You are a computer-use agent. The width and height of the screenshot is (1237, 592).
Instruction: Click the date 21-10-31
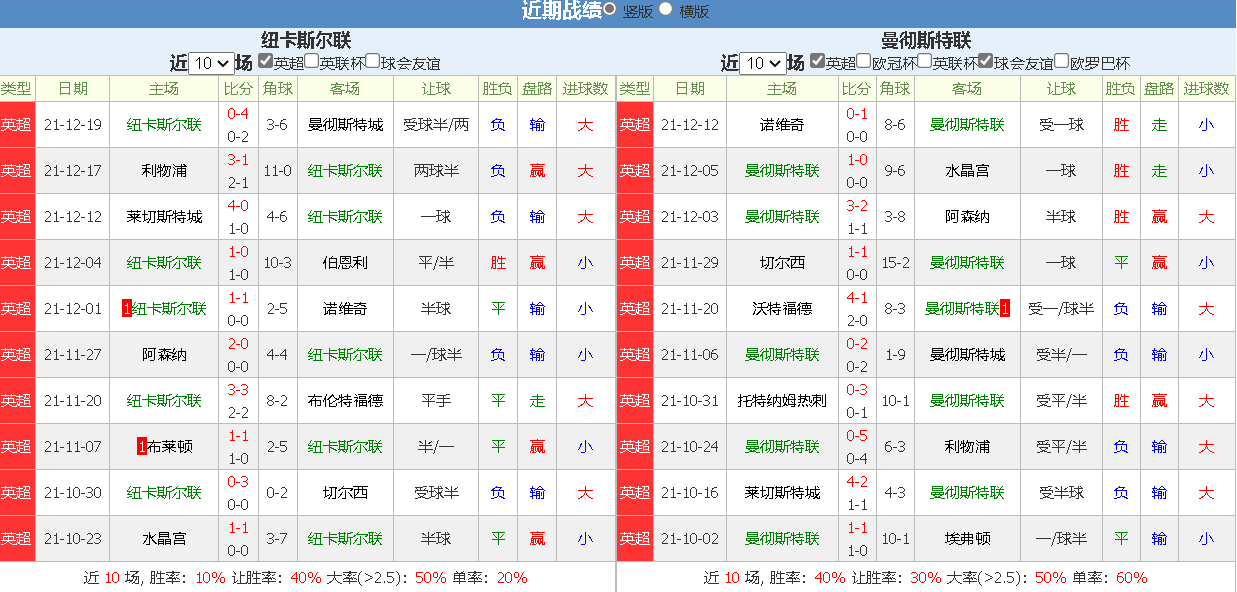coord(690,401)
